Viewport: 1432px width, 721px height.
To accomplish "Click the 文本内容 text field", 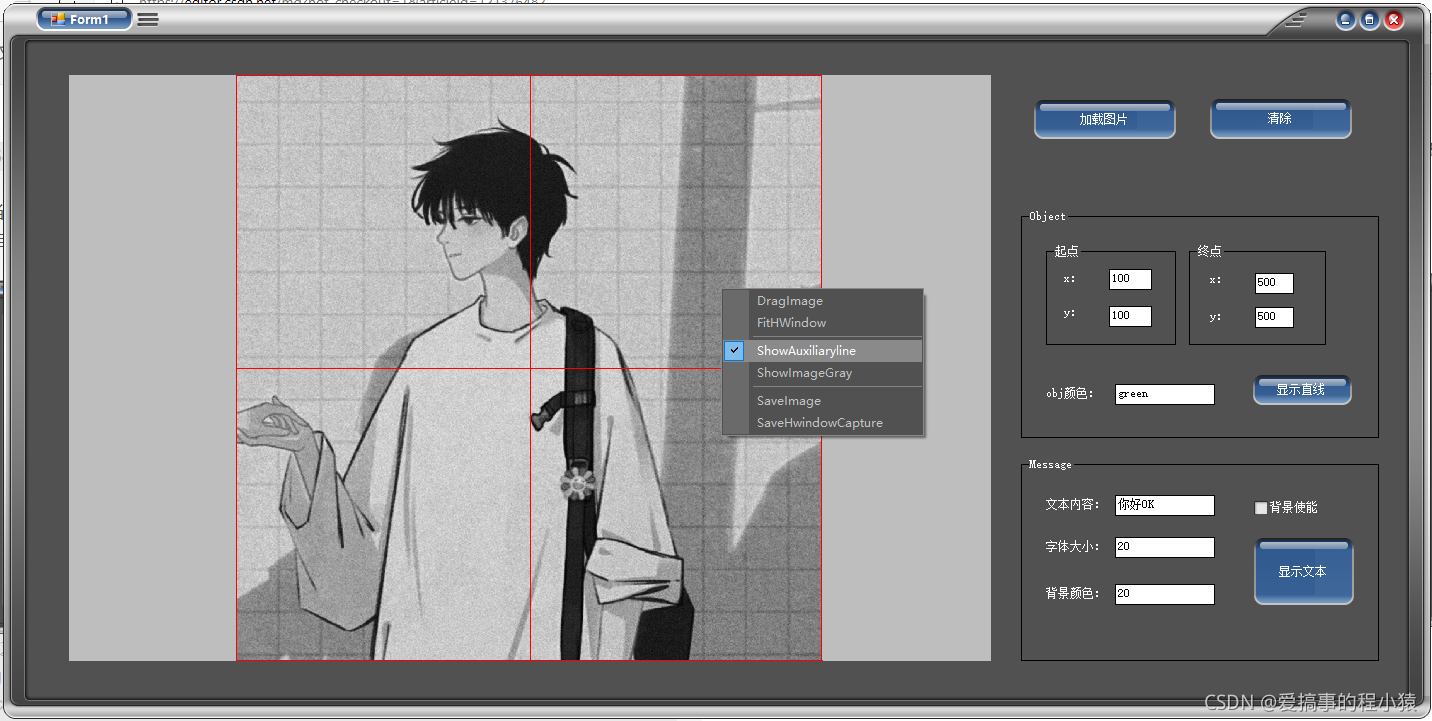I will tap(1165, 505).
